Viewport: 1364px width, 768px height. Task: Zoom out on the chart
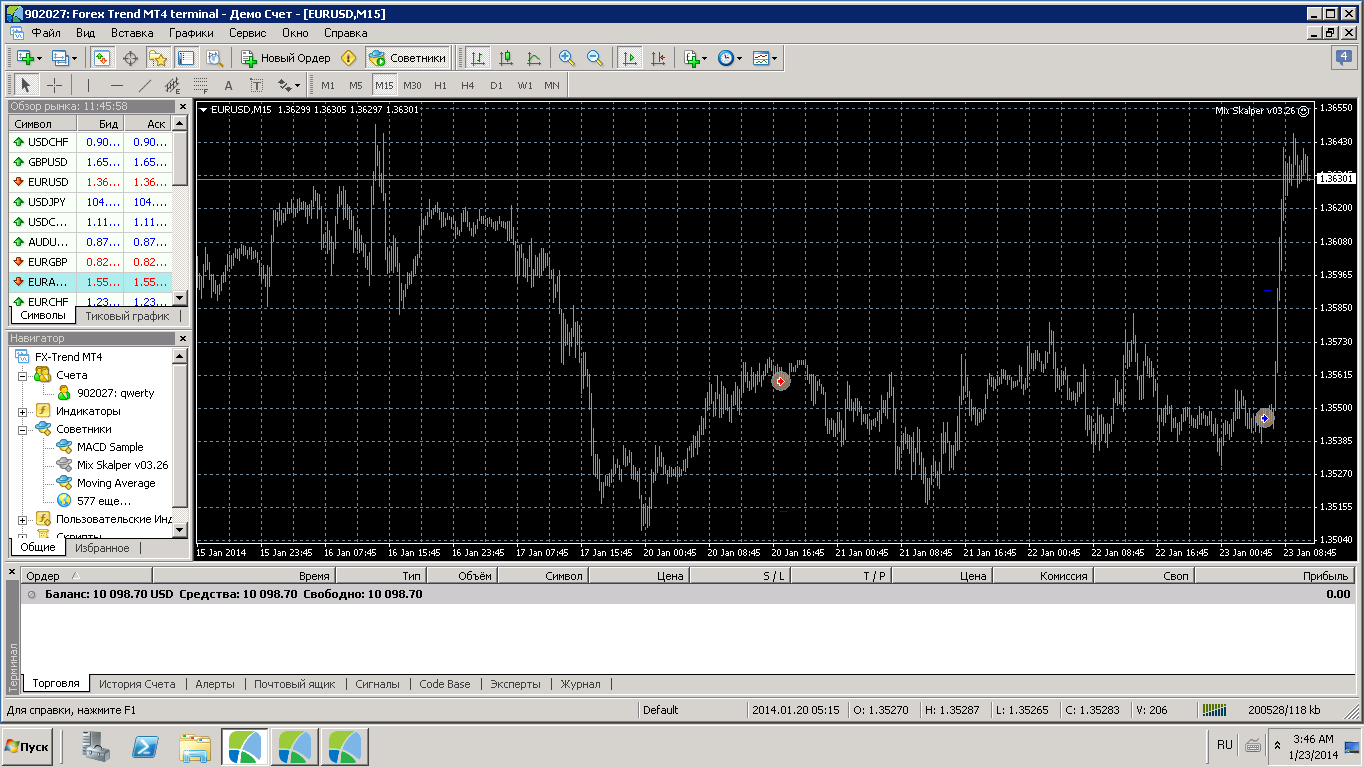[595, 58]
